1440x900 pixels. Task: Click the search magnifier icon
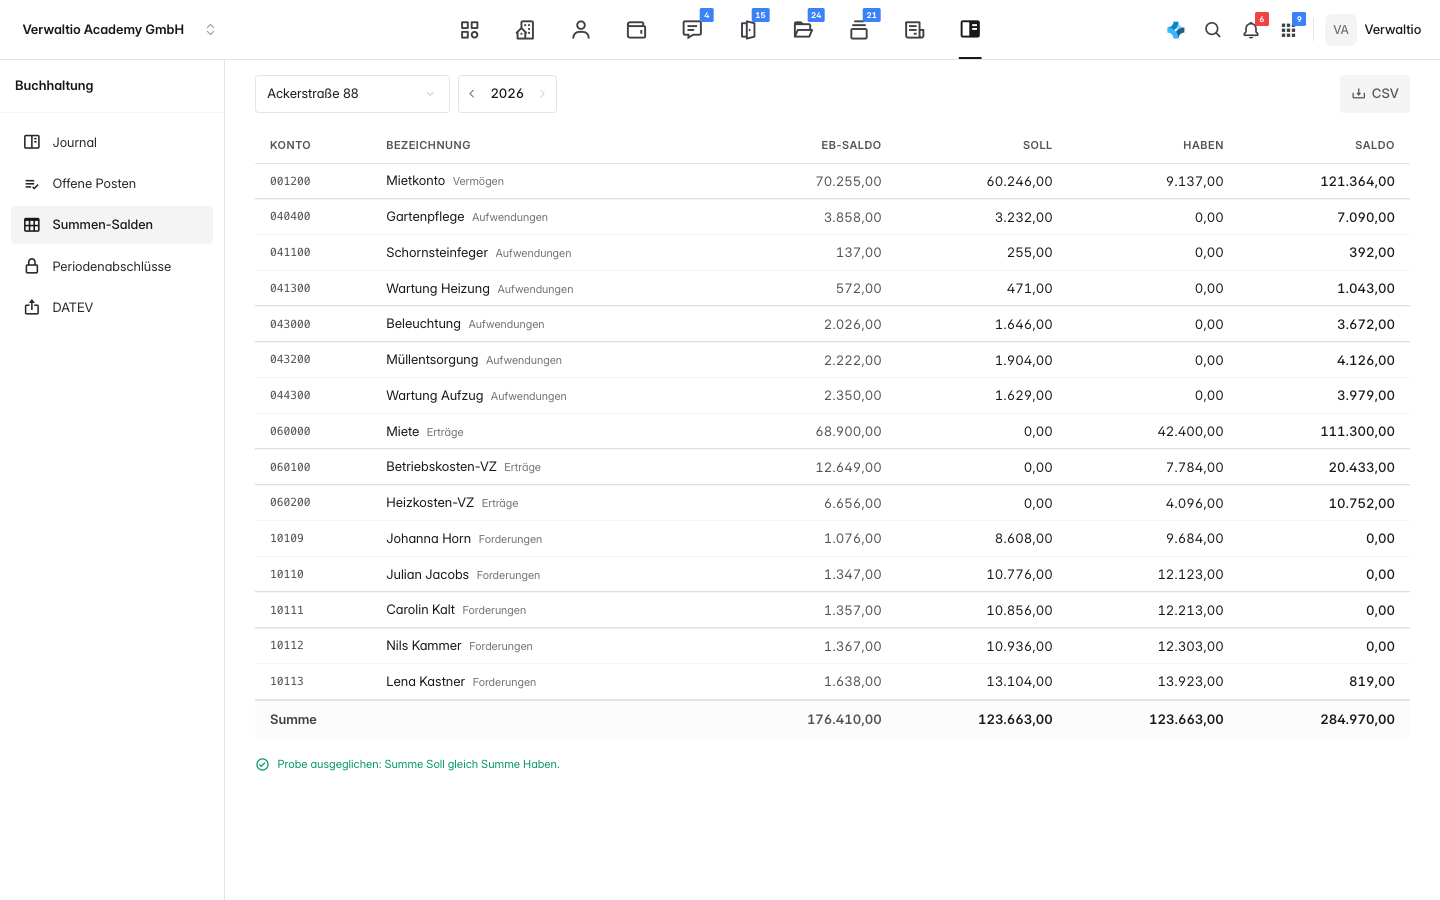click(x=1213, y=30)
